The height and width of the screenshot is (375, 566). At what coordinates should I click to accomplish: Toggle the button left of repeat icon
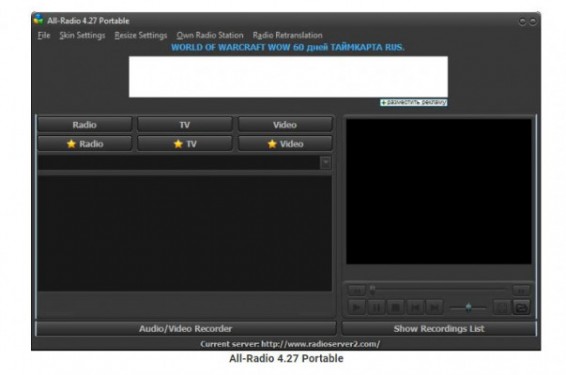tap(502, 308)
